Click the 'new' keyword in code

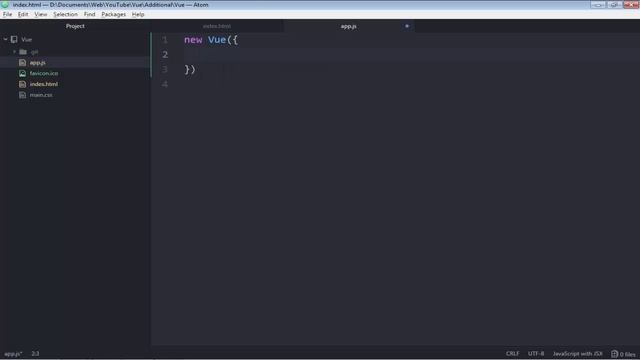[193, 40]
